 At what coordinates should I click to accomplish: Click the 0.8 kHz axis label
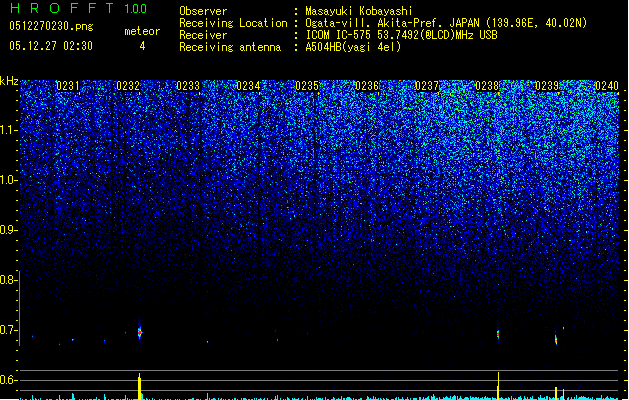point(9,280)
